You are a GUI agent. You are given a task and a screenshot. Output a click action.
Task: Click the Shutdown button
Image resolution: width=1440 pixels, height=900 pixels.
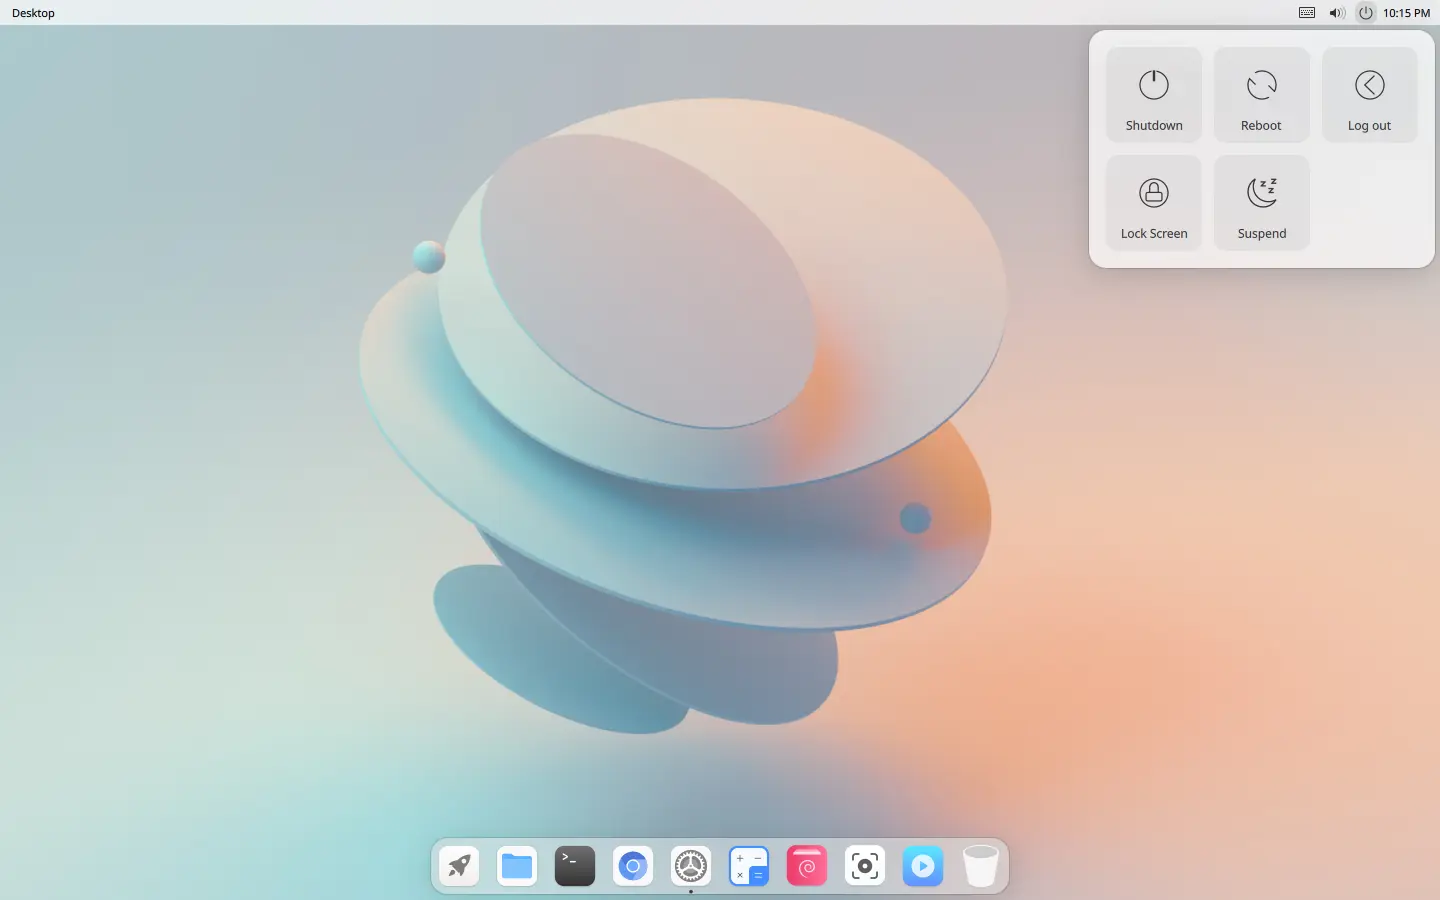(1154, 96)
